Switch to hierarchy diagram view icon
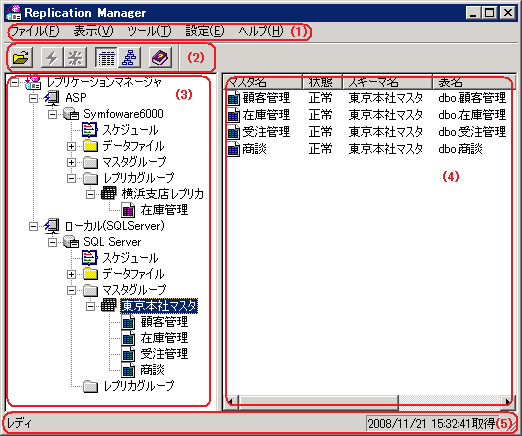This screenshot has width=522, height=436. click(129, 58)
